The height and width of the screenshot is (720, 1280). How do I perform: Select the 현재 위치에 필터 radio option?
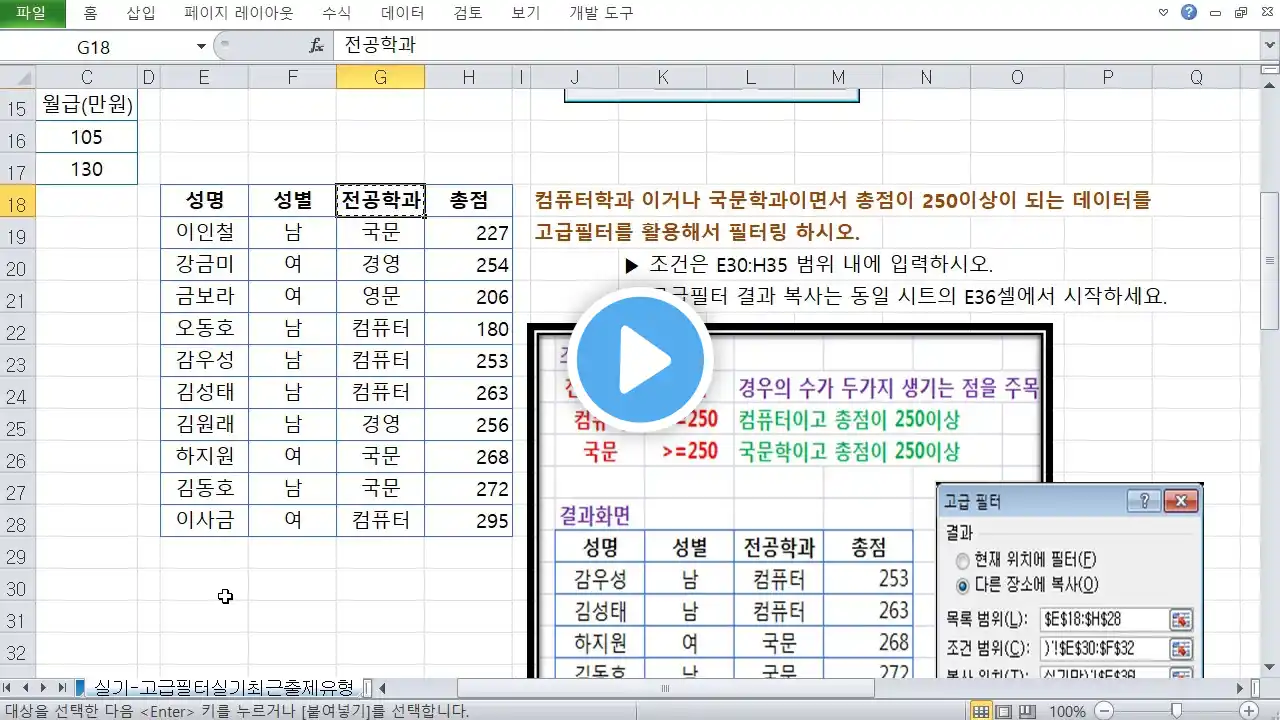click(x=963, y=560)
